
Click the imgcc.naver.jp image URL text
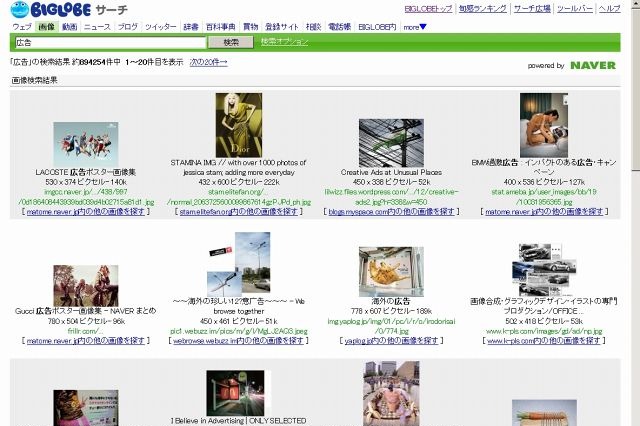[86, 197]
